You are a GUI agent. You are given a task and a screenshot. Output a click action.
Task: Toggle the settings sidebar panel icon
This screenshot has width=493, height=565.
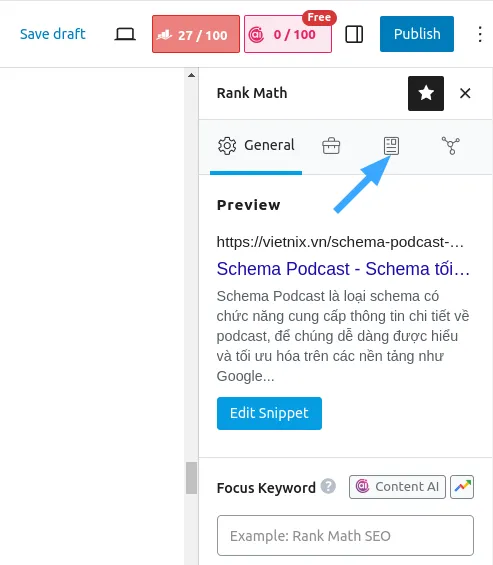[354, 34]
